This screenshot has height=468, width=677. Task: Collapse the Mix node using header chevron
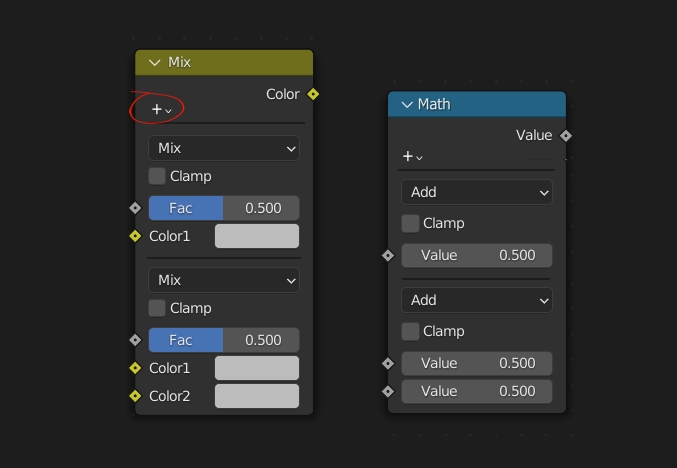pyautogui.click(x=155, y=63)
